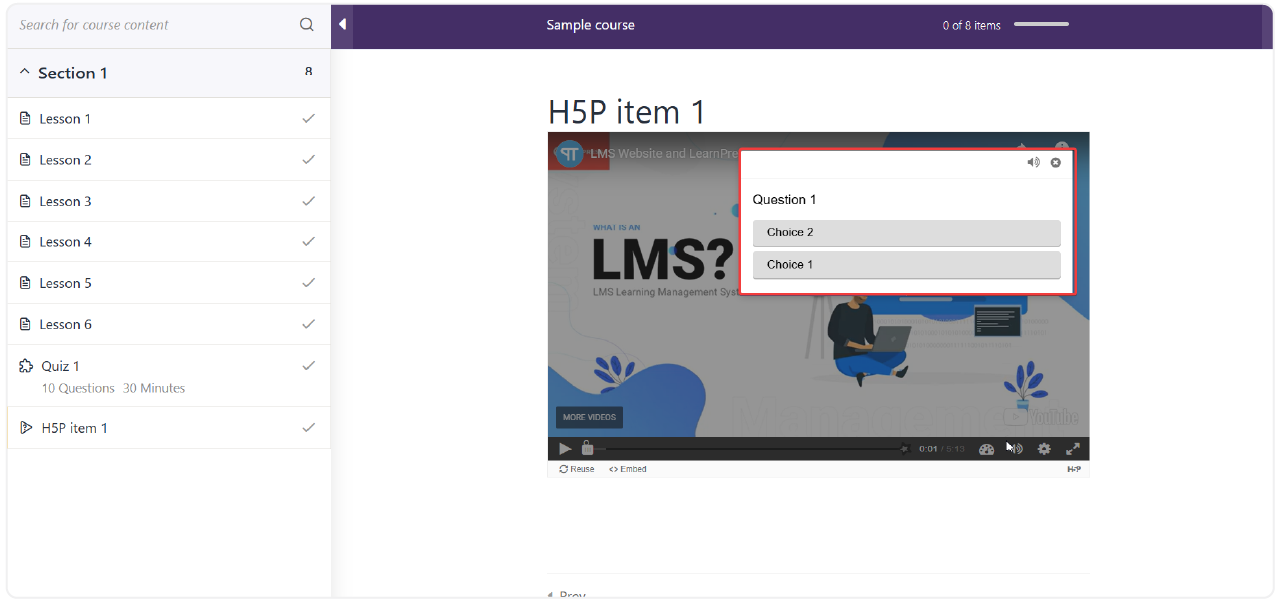1281x601 pixels.
Task: Click the Embed link under the video
Action: coord(628,468)
